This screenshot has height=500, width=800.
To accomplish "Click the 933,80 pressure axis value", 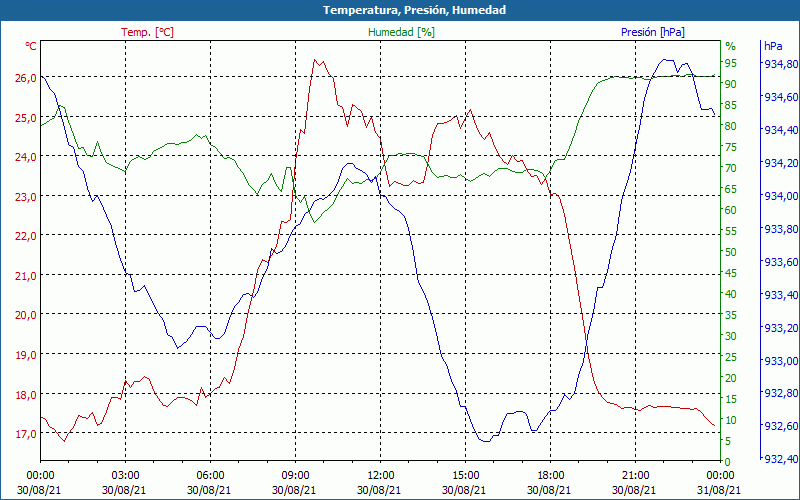I will pos(780,230).
